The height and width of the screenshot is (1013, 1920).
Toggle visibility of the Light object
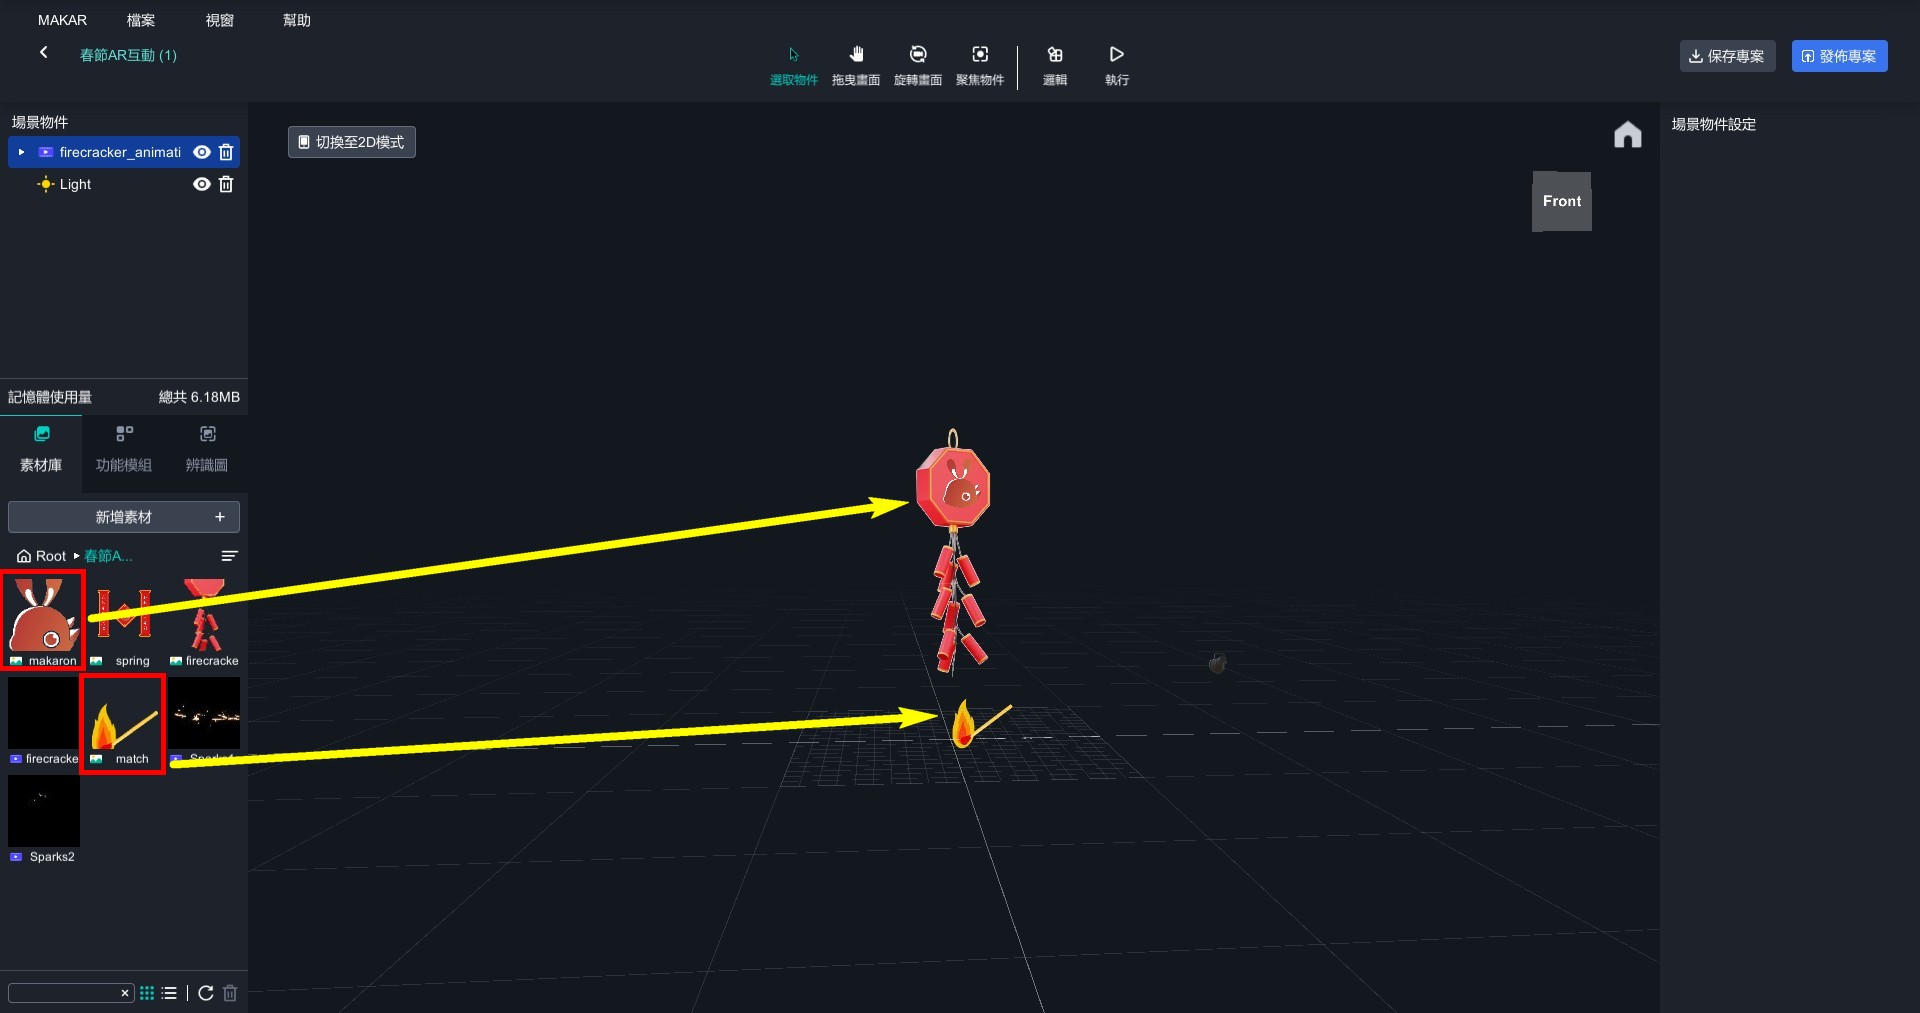tap(201, 184)
